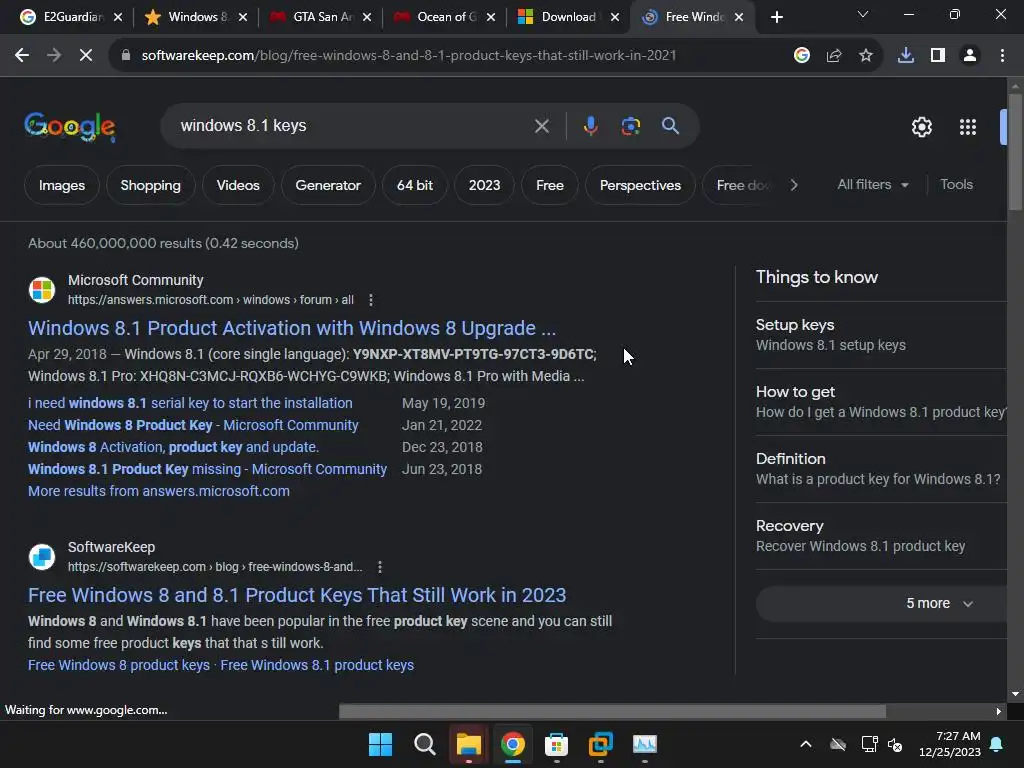The image size is (1024, 768).
Task: Open a new tab
Action: click(x=776, y=17)
